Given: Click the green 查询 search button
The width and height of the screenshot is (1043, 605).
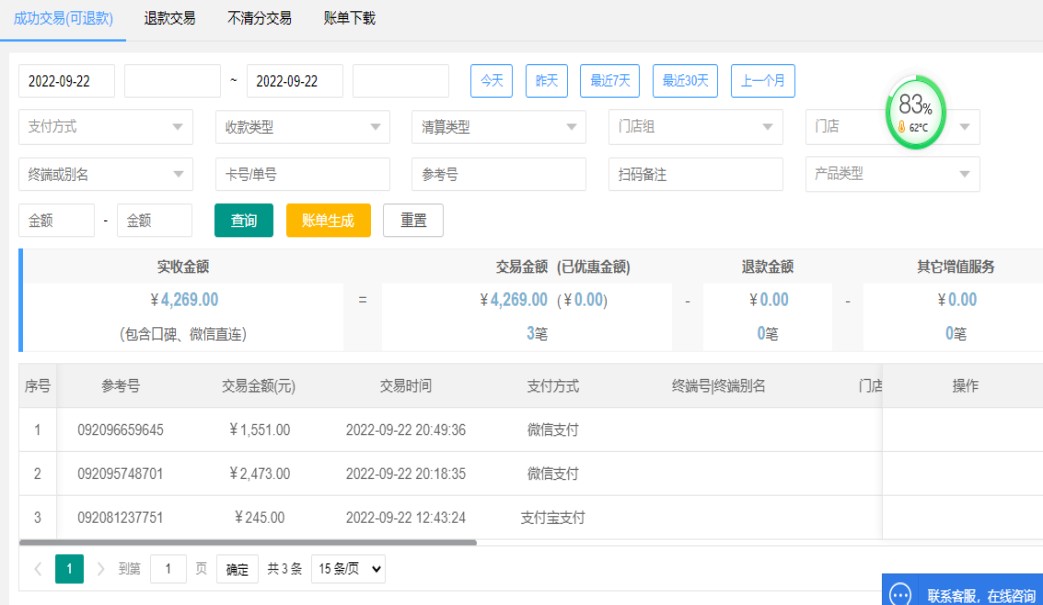Looking at the screenshot, I should (244, 221).
